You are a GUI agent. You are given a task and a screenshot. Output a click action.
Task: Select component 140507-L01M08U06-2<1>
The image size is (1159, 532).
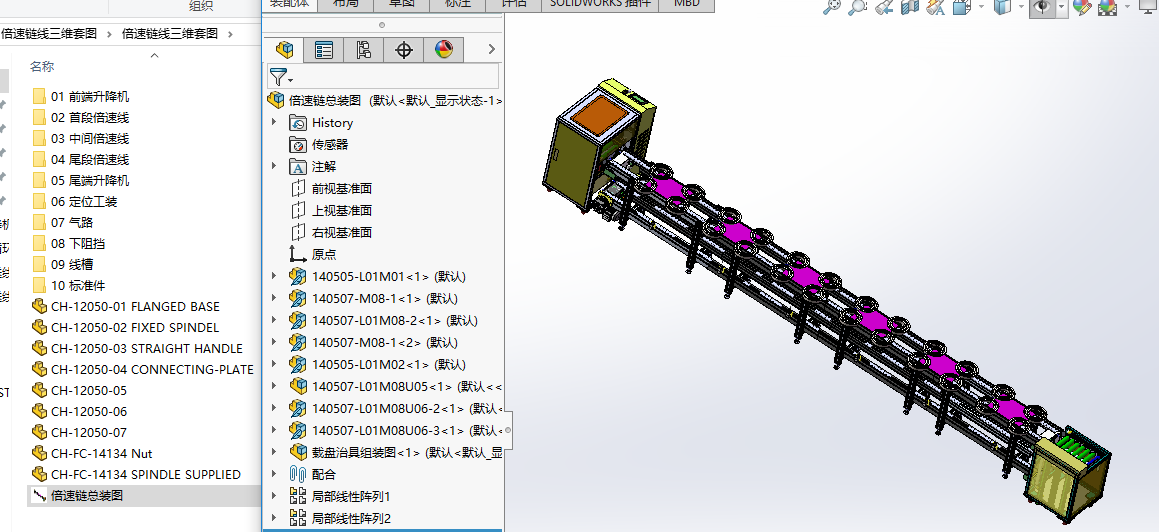[395, 408]
